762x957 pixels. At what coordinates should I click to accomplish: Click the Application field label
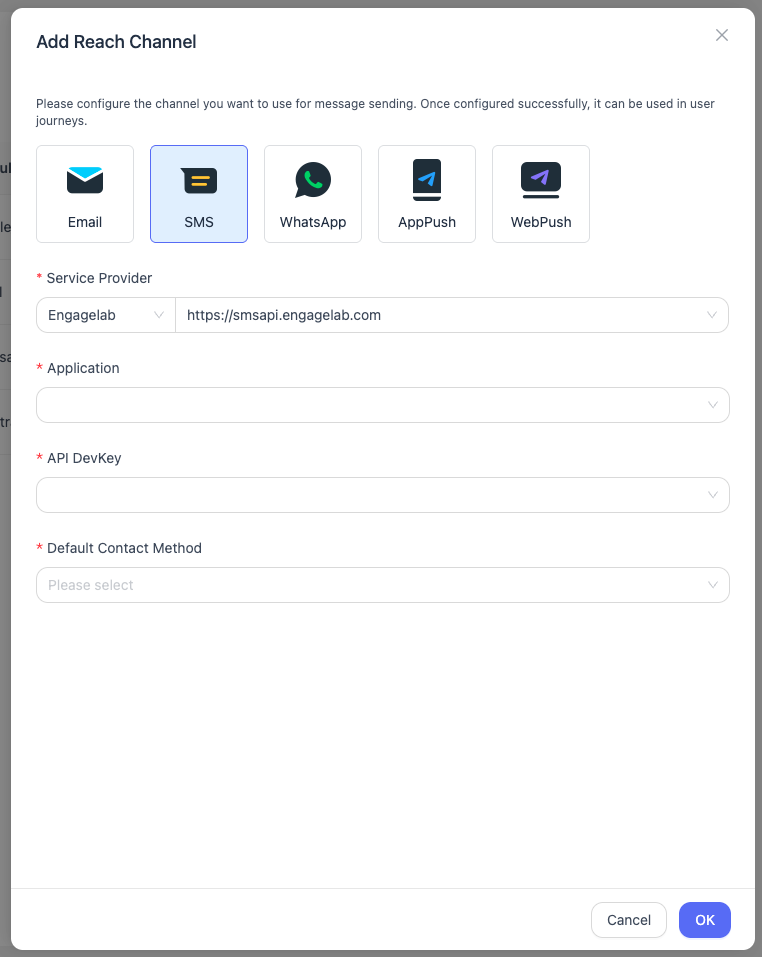[x=84, y=368]
